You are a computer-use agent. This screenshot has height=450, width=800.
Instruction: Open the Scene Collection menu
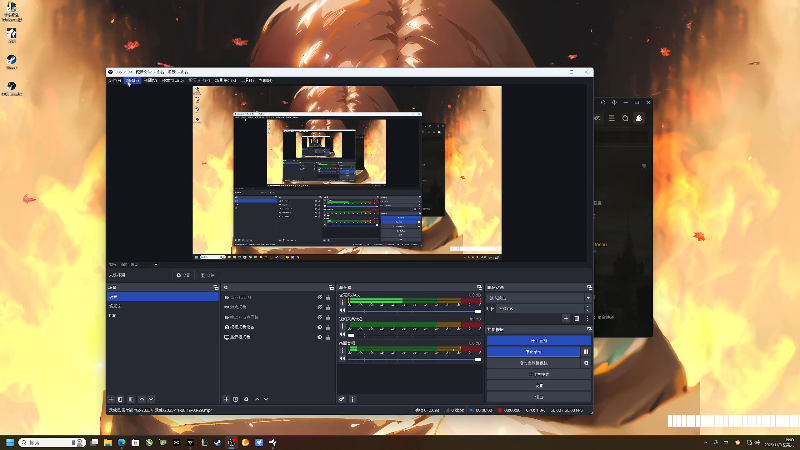(226, 81)
